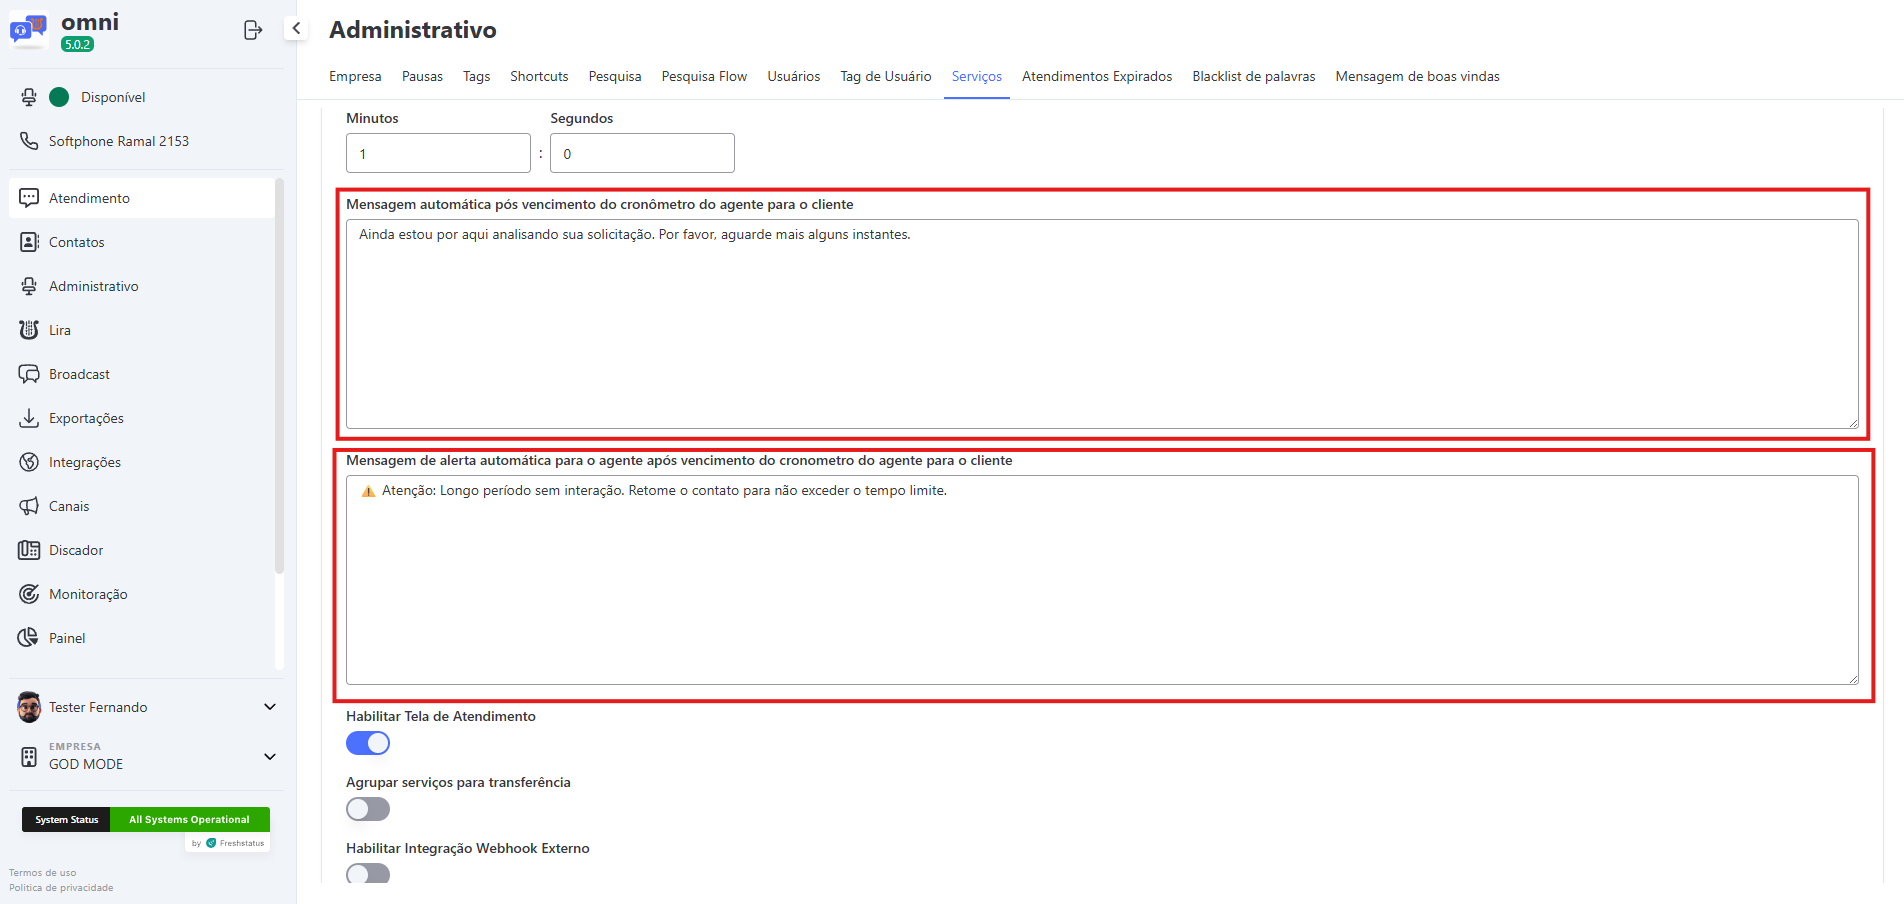Screen dimensions: 1904x904
Task: Select the Discador icon
Action: [29, 549]
